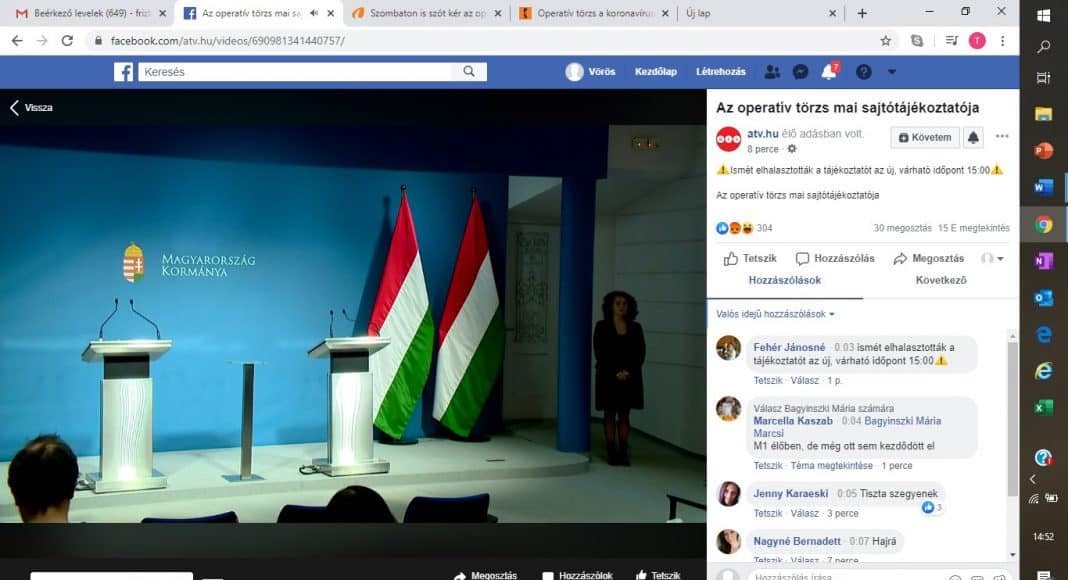The width and height of the screenshot is (1068, 580).
Task: Click Megosztás in the post action bar
Action: click(x=928, y=259)
